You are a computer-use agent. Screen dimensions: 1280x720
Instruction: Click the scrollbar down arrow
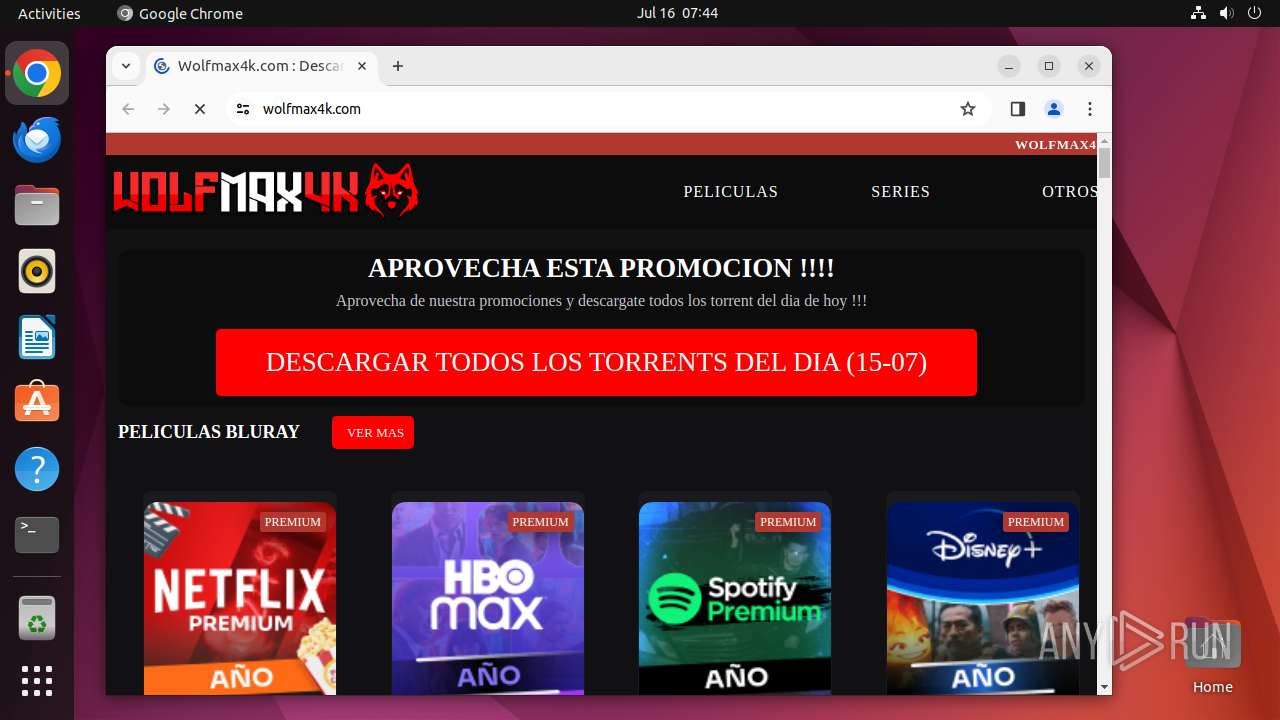pos(1104,688)
